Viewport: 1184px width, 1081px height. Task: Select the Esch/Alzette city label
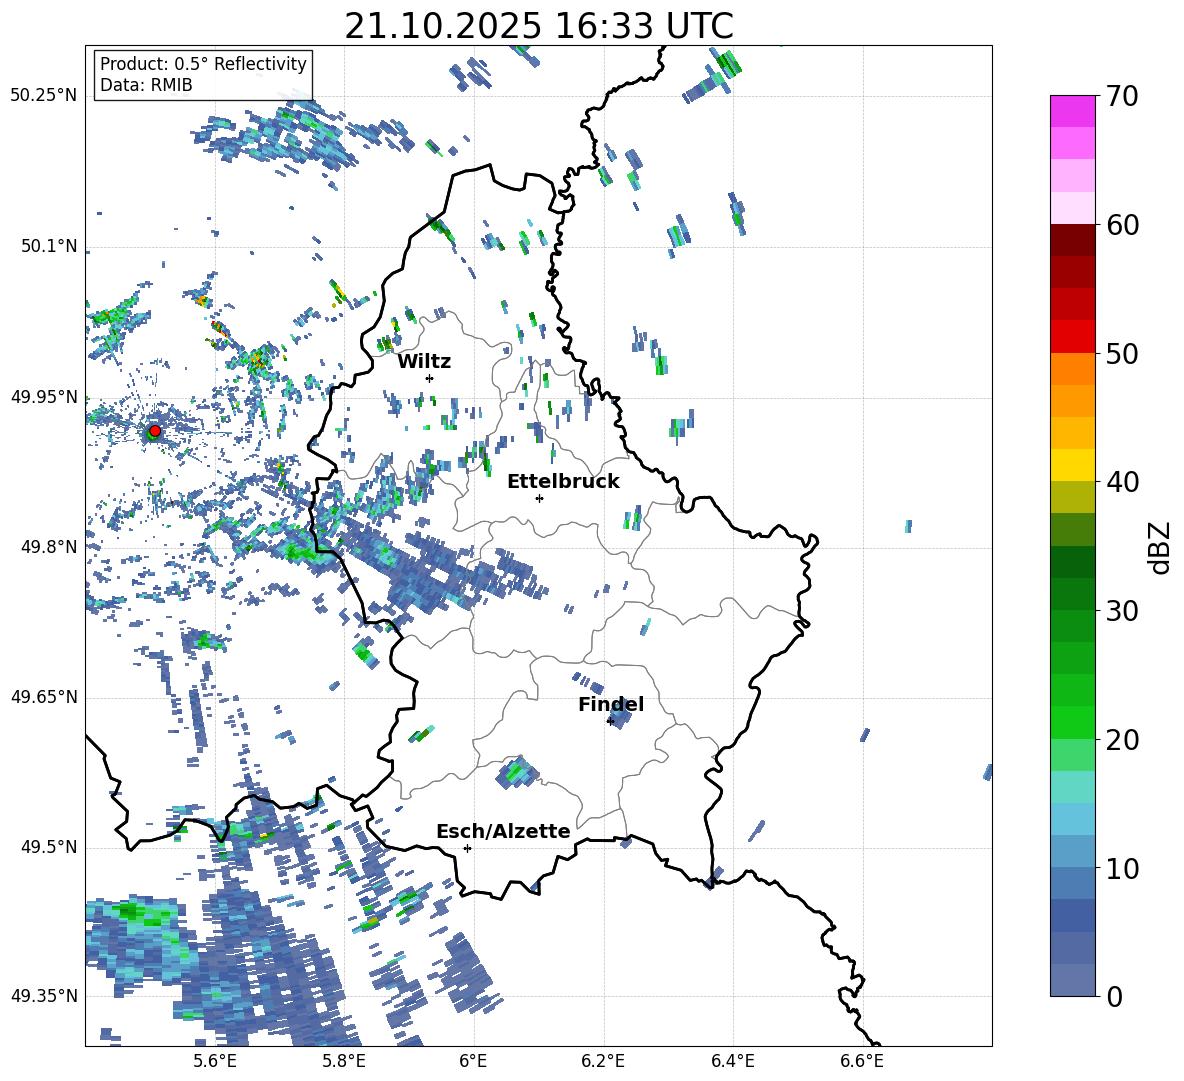click(503, 831)
